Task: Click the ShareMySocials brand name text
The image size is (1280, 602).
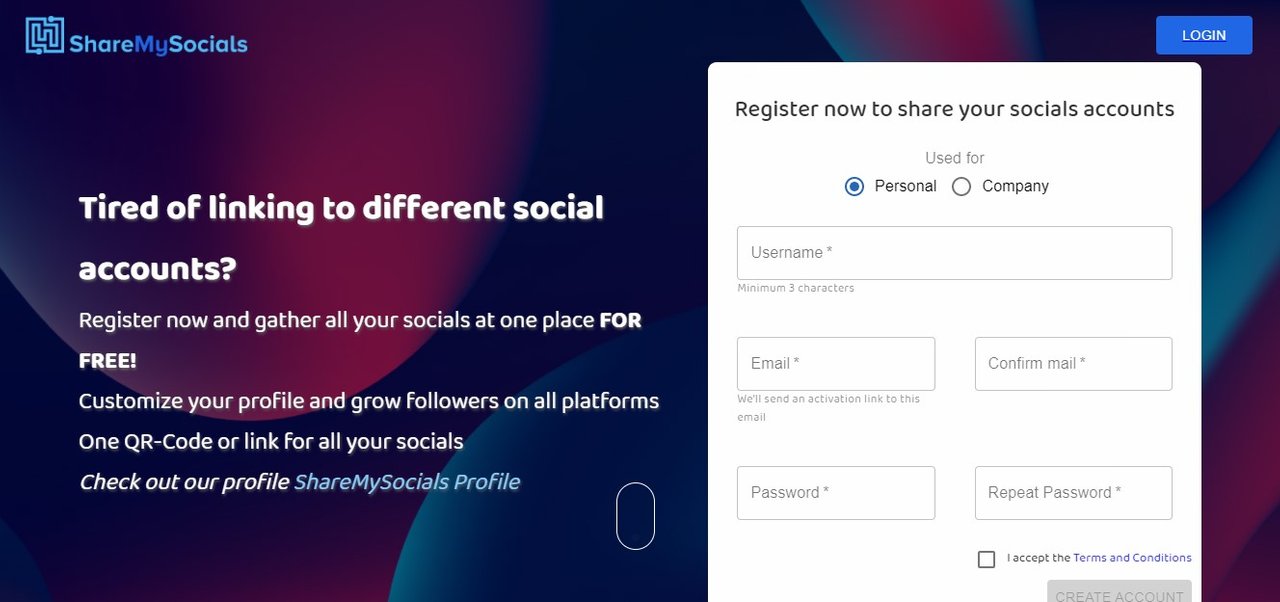Action: coord(158,43)
